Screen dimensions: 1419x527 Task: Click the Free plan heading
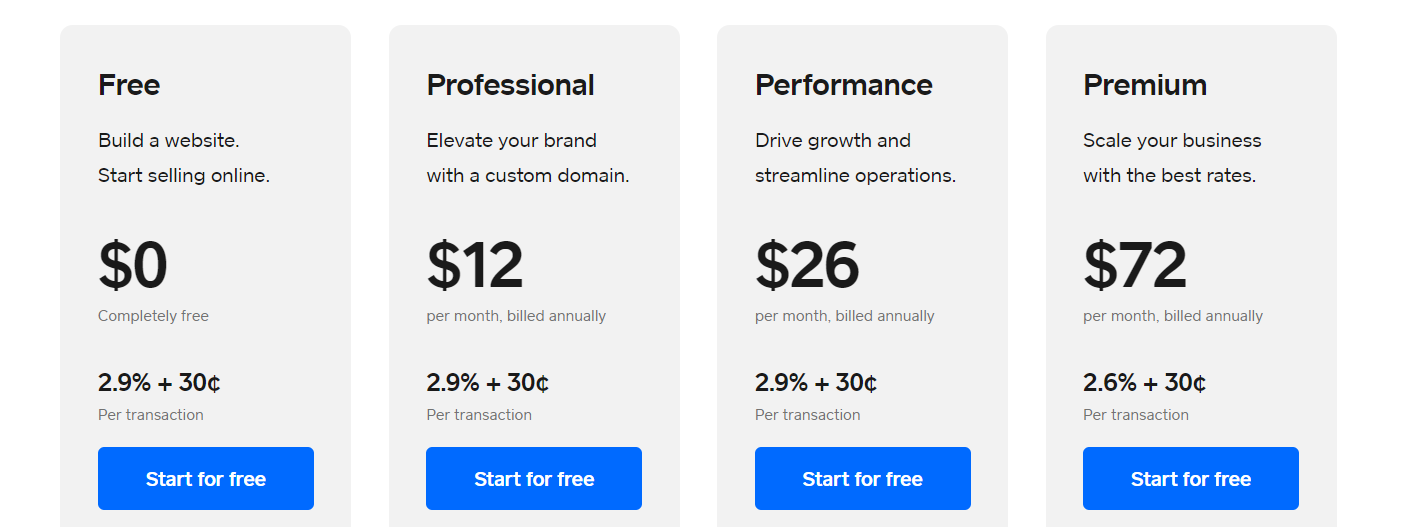(129, 85)
